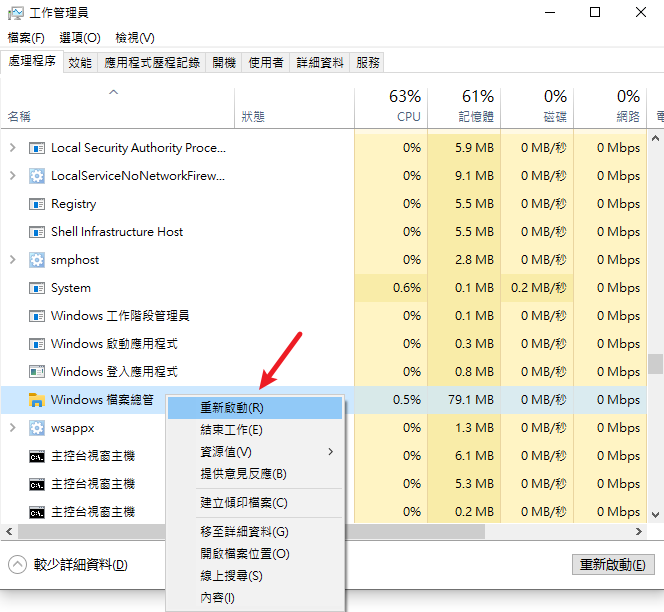Click the console icon of the 5.3 MB 主控台視窗主機

[x=37, y=485]
